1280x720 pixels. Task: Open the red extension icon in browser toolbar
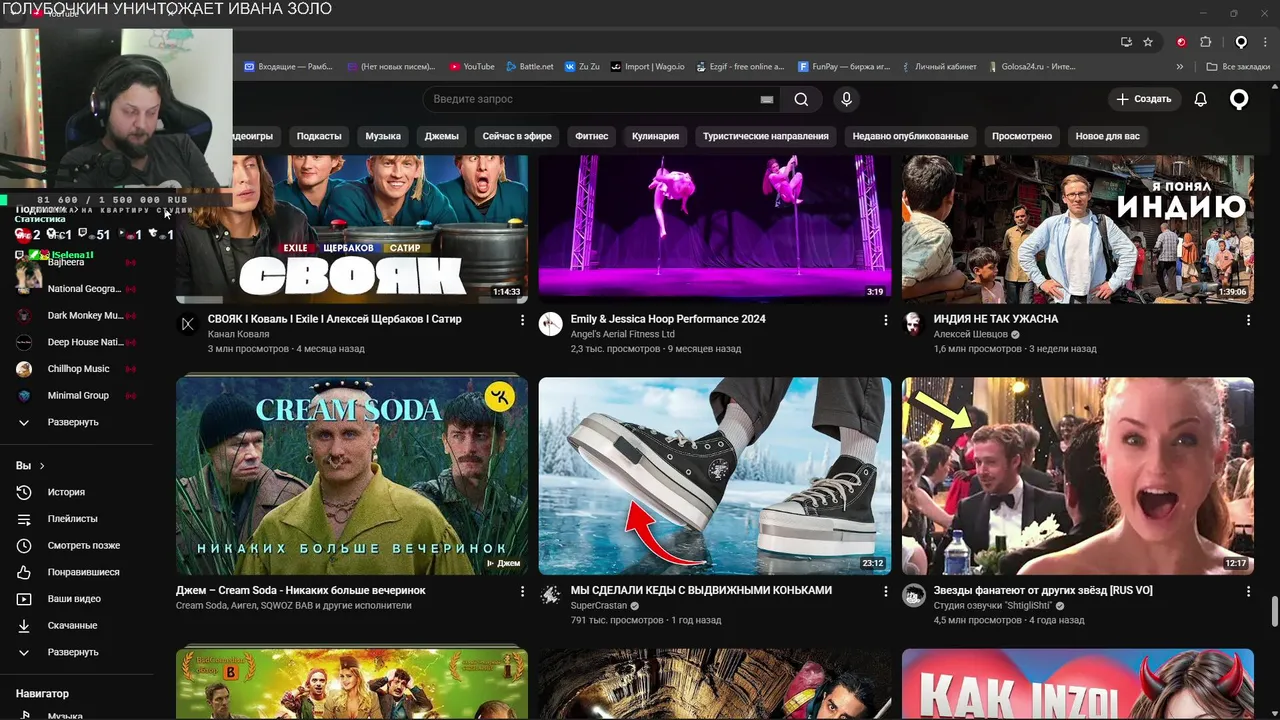pyautogui.click(x=1181, y=42)
